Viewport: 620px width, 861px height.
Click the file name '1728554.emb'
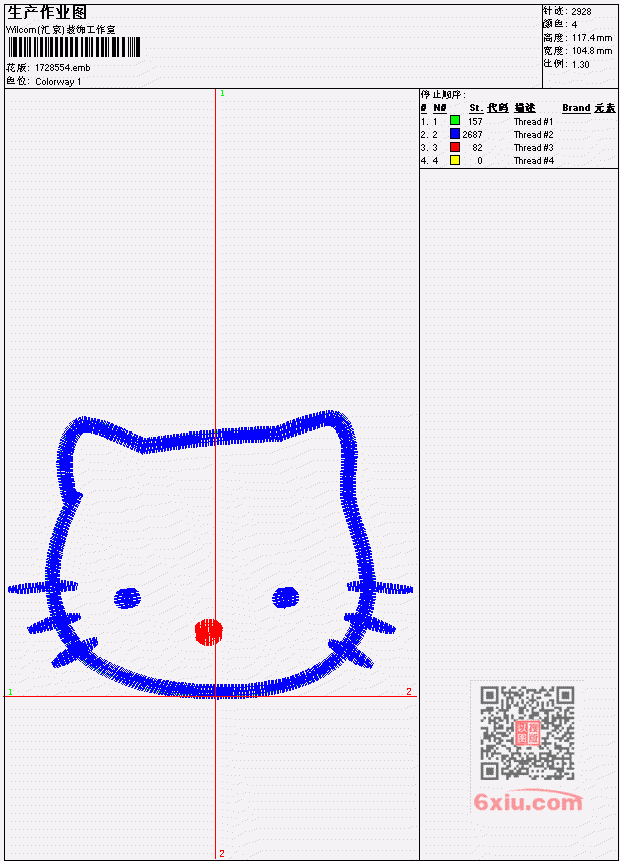[x=63, y=68]
